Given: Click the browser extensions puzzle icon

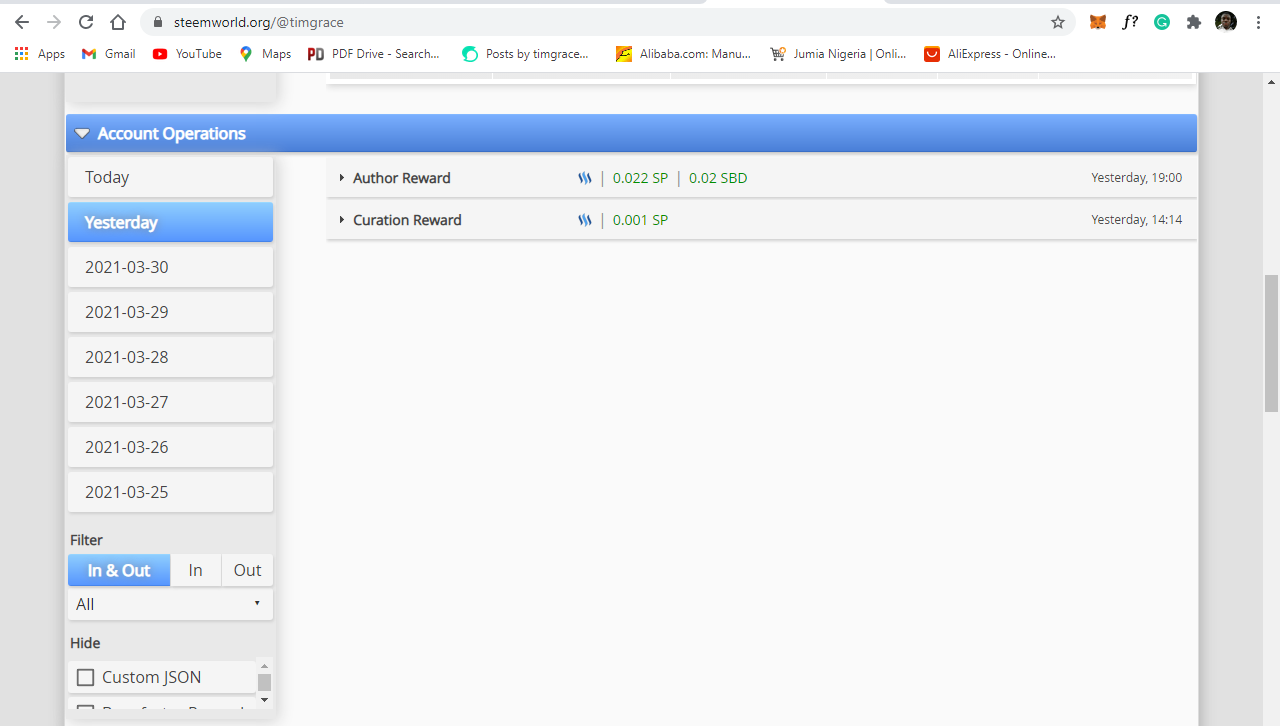Looking at the screenshot, I should [x=1193, y=21].
